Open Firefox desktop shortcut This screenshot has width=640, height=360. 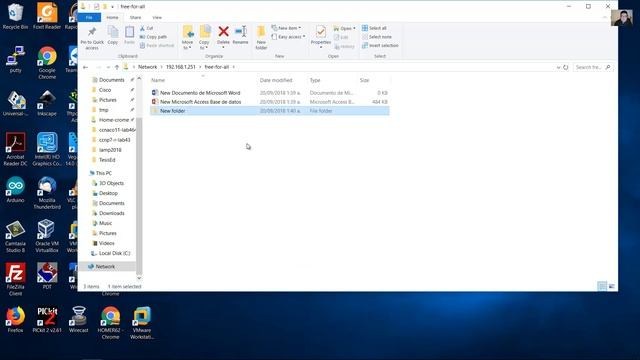tap(15, 320)
